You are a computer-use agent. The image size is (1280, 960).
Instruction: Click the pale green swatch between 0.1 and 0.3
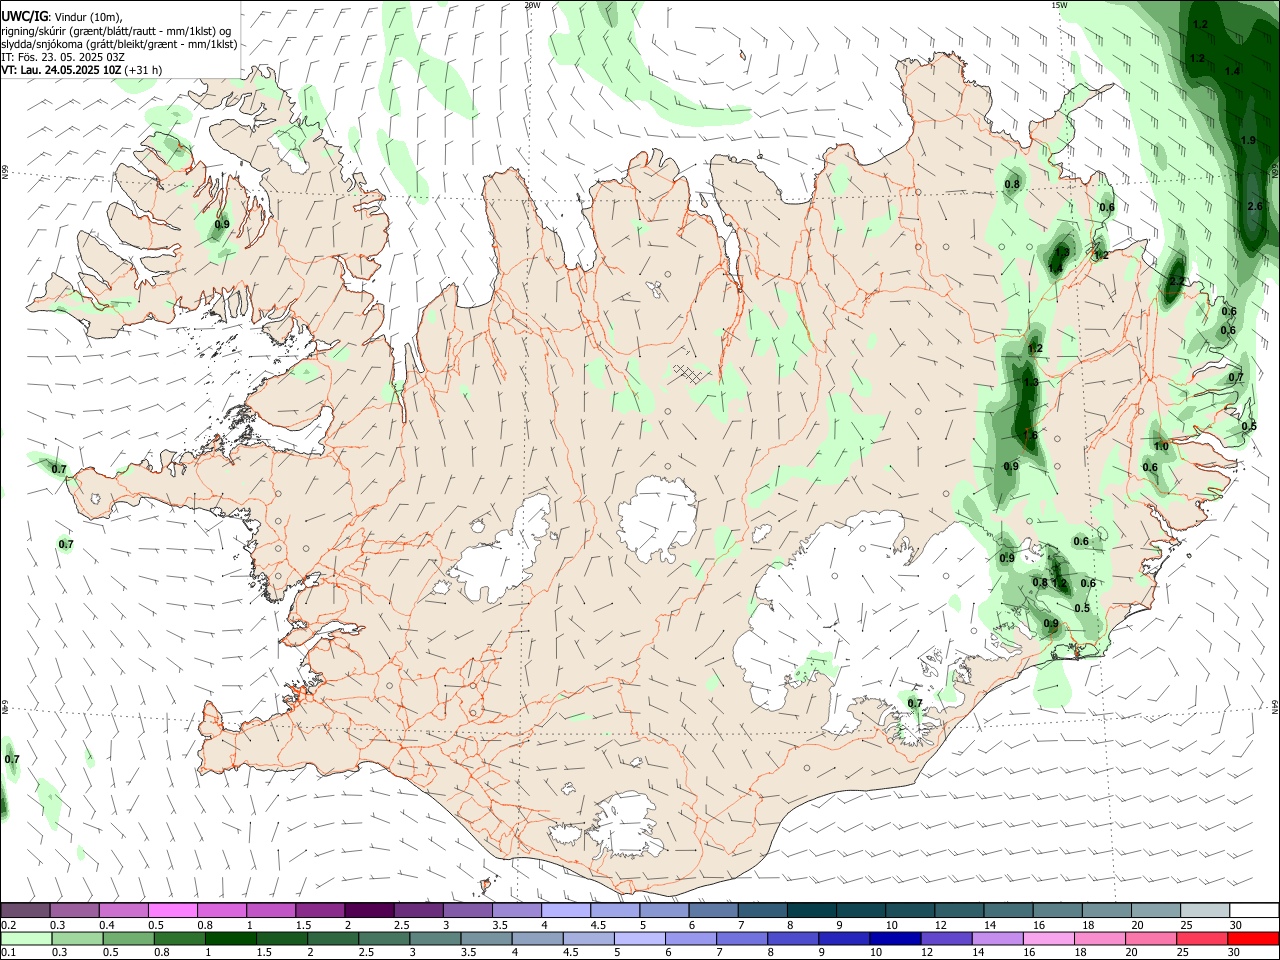(x=26, y=938)
